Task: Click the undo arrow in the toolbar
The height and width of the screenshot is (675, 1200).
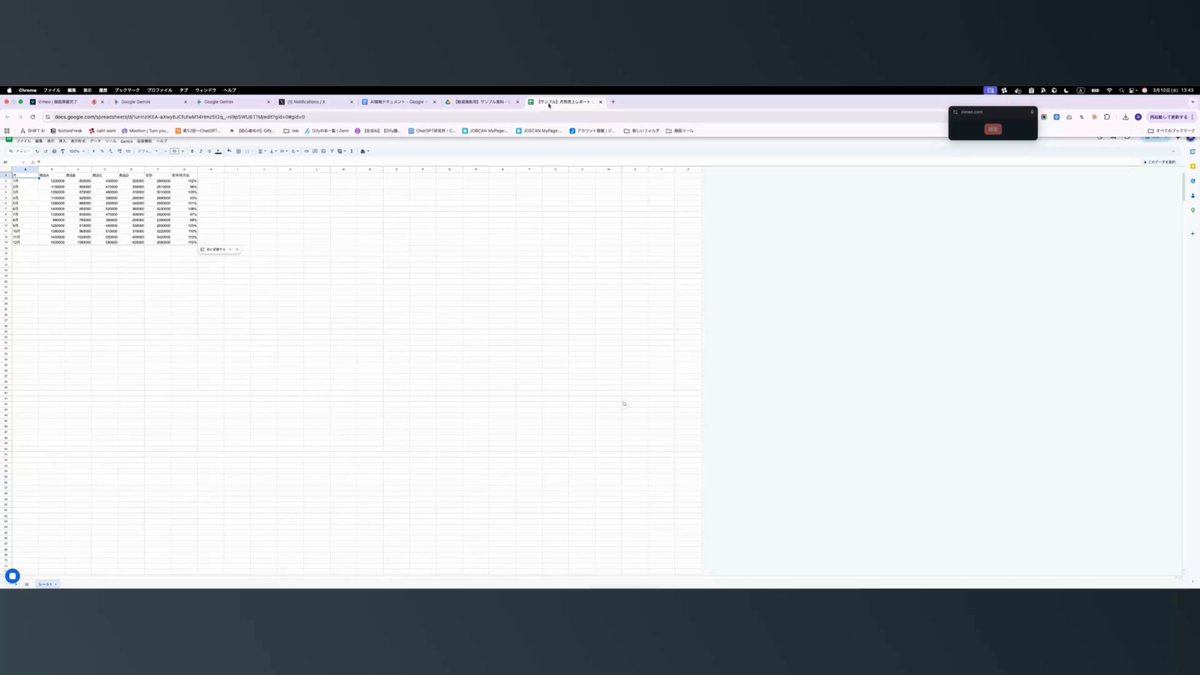Action: 37,151
